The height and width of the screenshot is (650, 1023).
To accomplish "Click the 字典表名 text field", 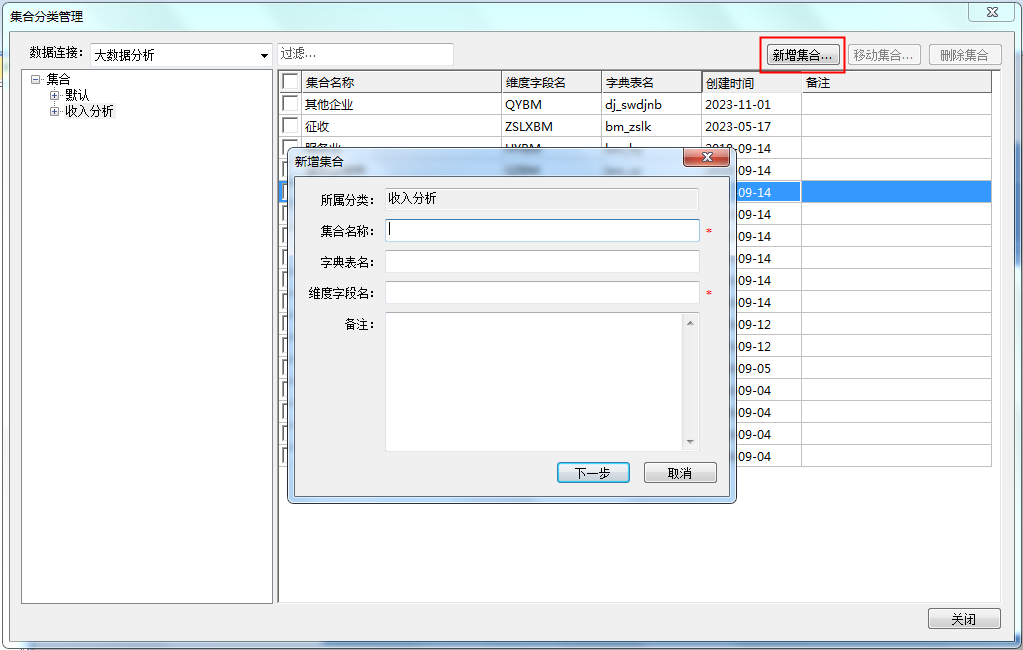I will point(542,262).
